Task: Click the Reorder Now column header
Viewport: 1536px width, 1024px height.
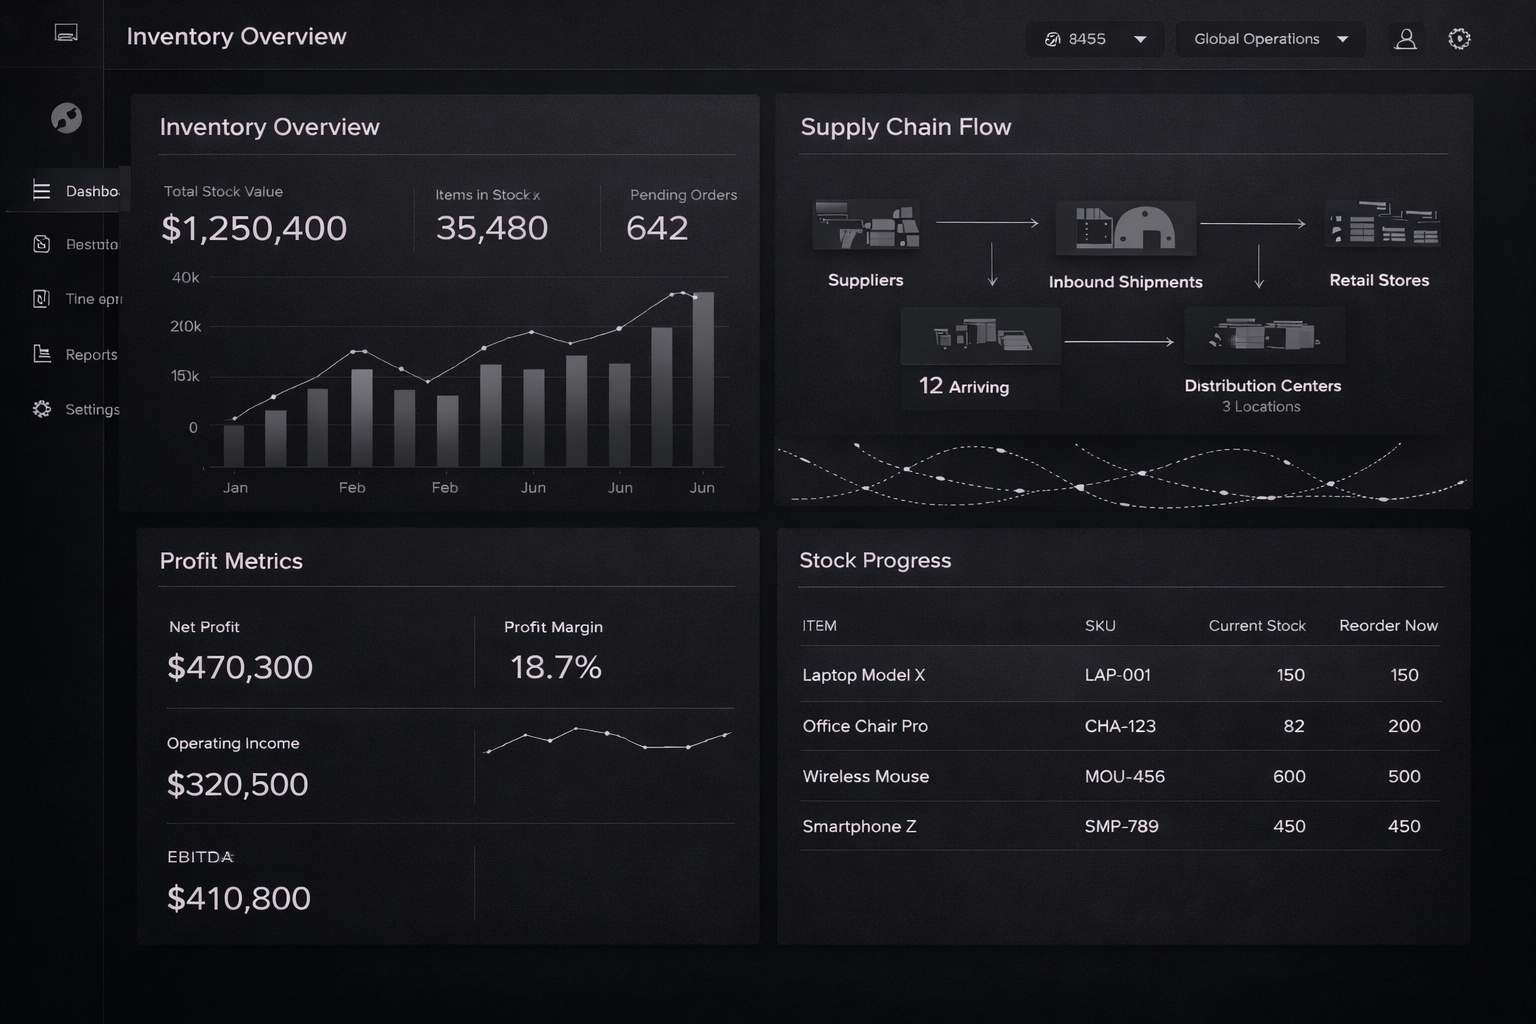Action: [x=1388, y=626]
